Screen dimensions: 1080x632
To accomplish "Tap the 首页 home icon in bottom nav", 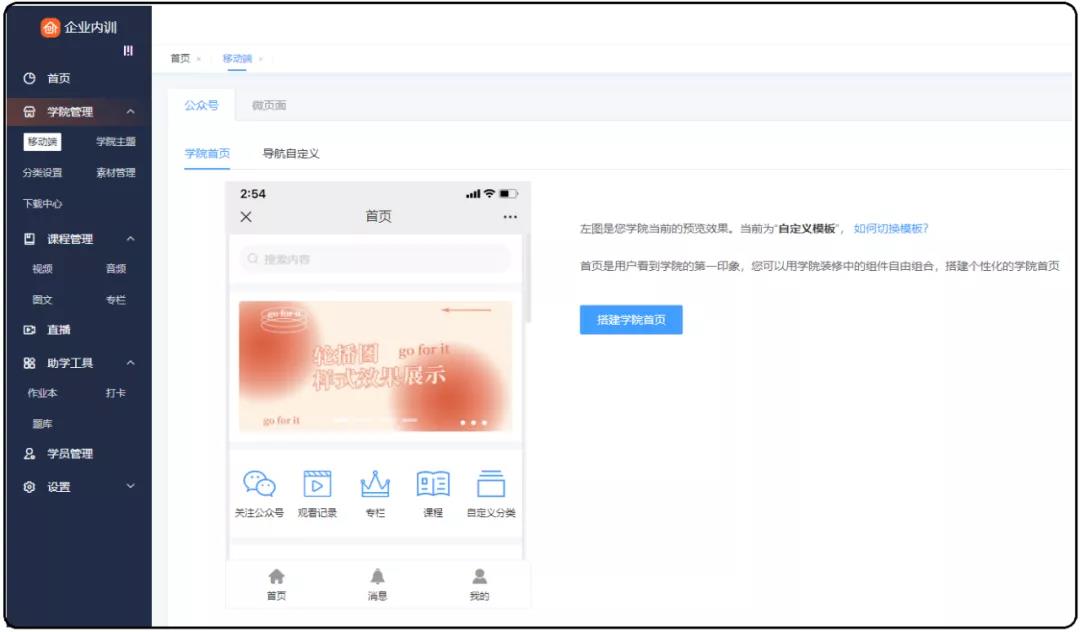I will click(x=276, y=577).
